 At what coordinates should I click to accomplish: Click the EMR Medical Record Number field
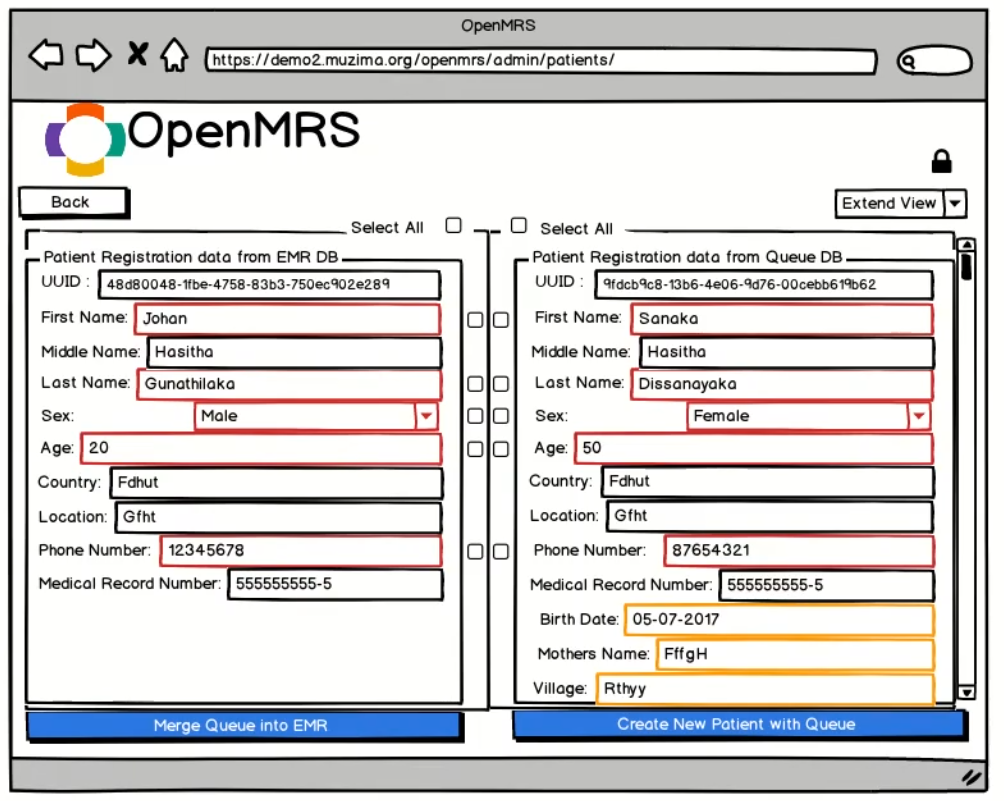335,584
